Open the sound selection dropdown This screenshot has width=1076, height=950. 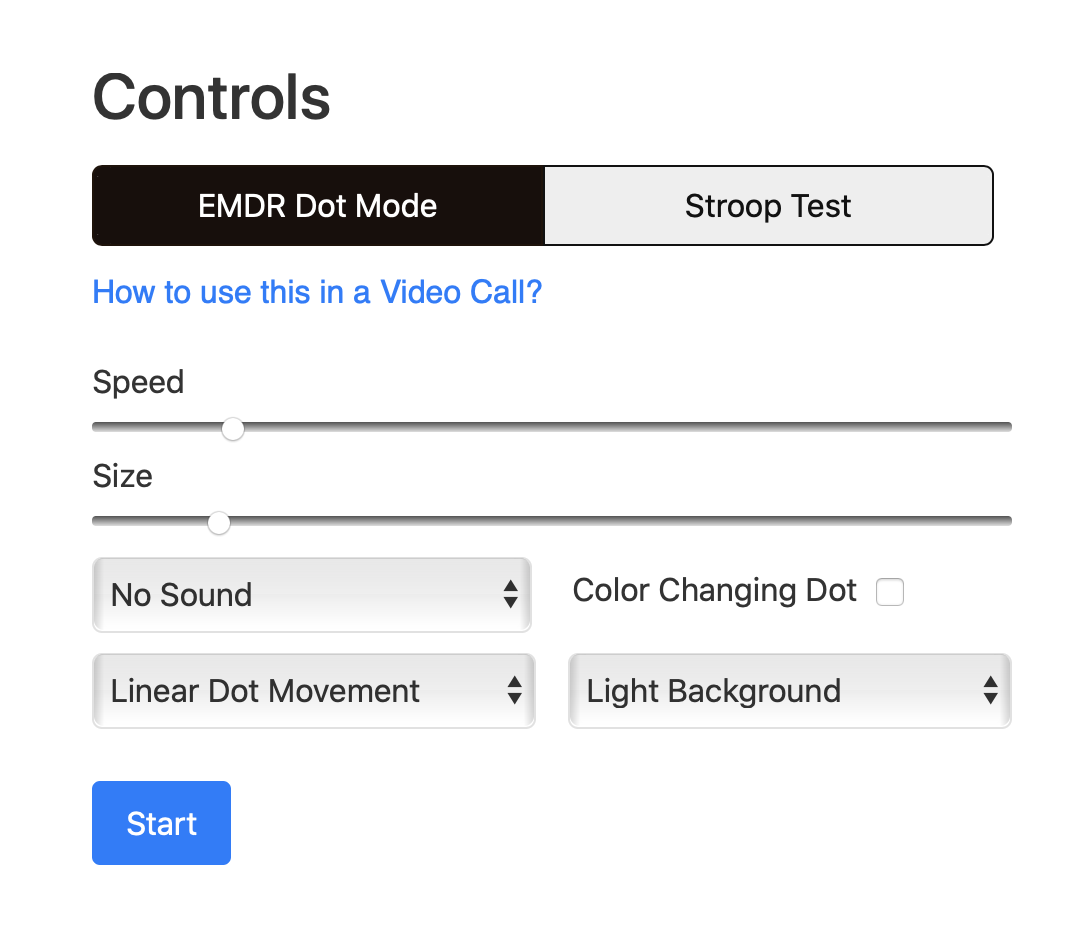pos(312,594)
